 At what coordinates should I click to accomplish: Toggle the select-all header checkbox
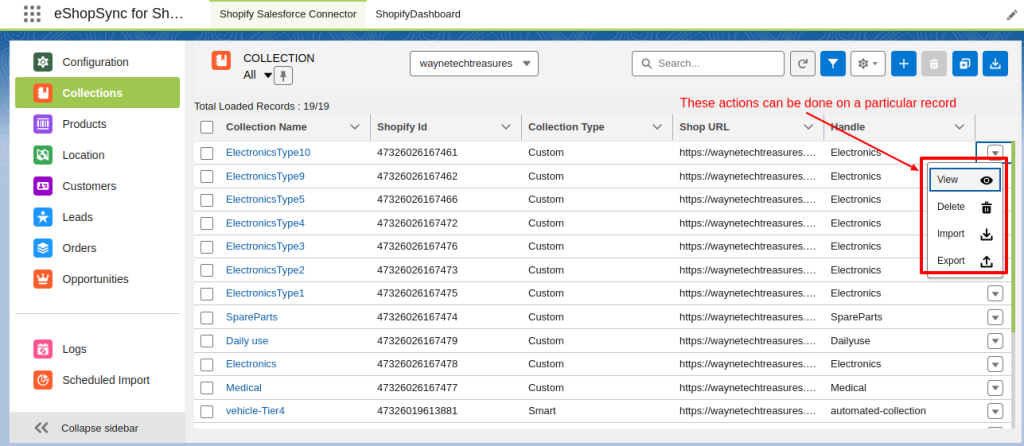[x=207, y=127]
